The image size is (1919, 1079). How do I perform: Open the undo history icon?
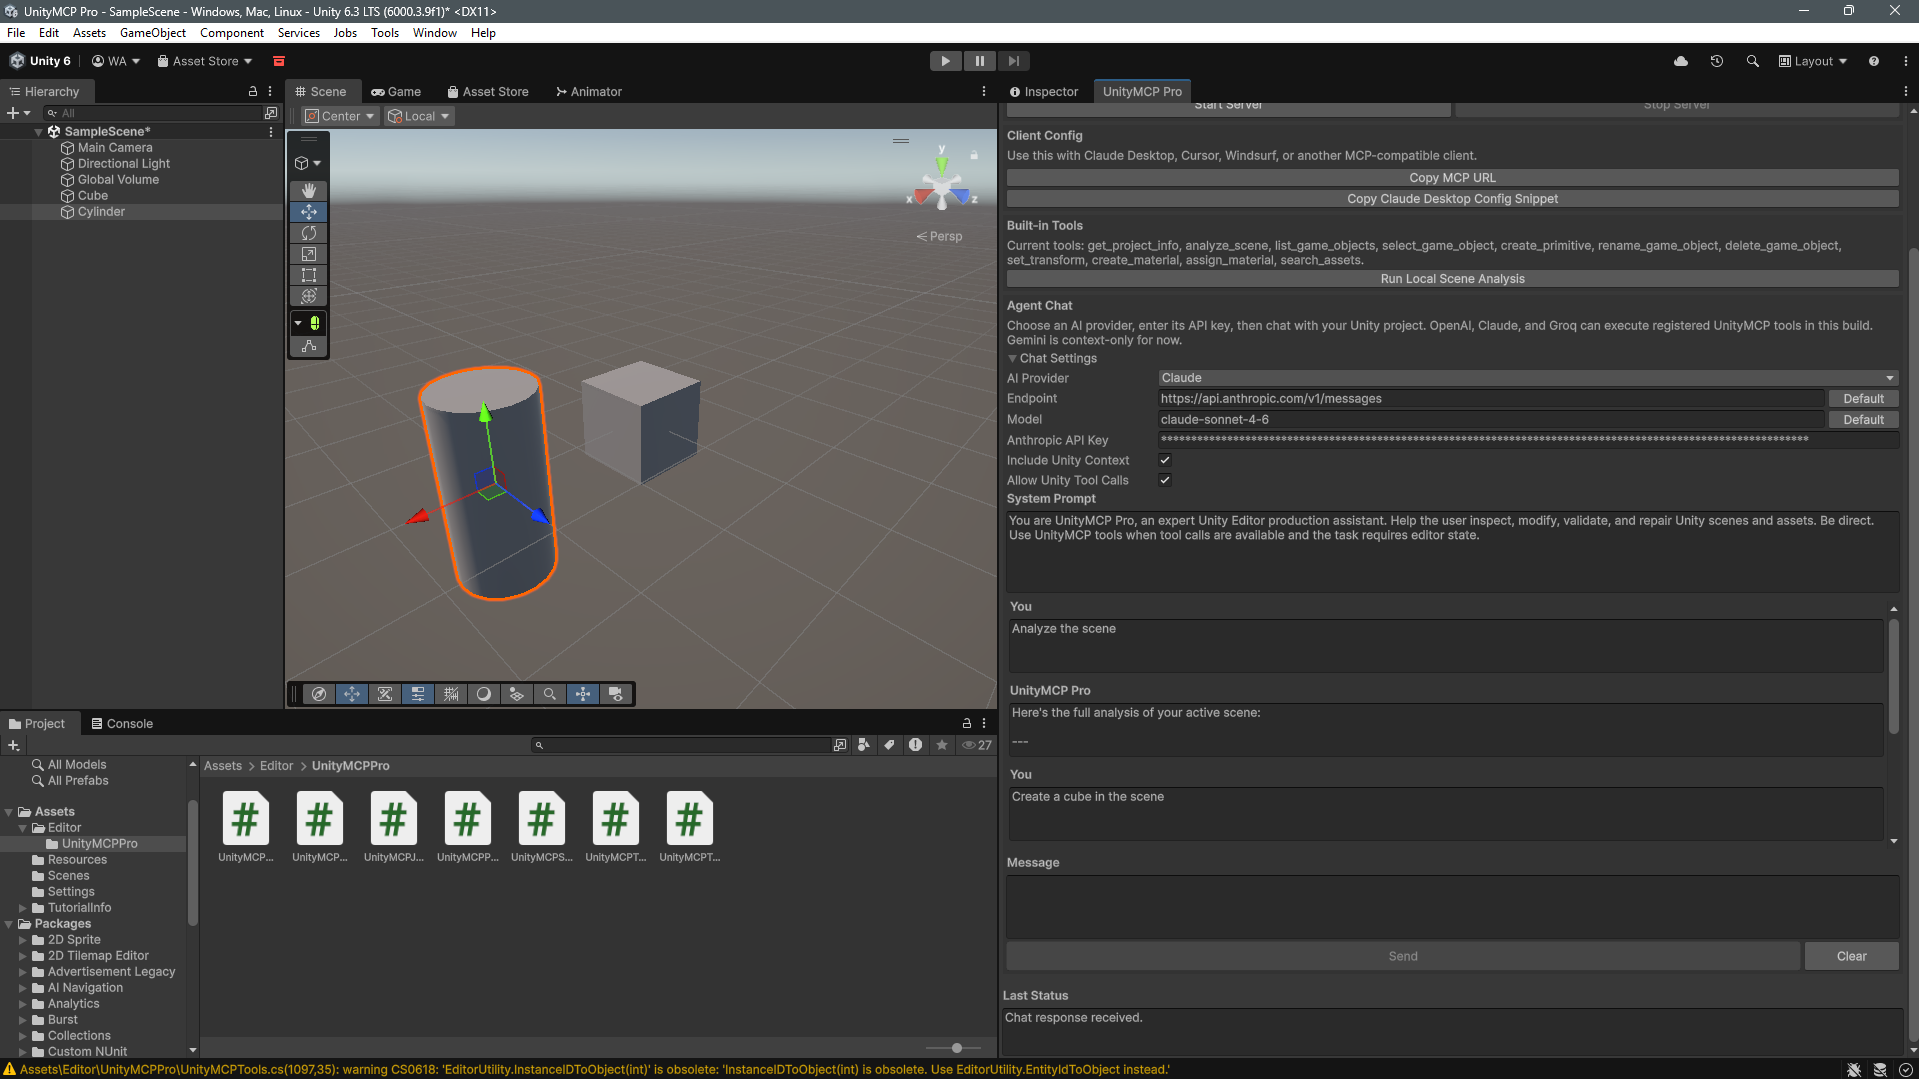1717,61
